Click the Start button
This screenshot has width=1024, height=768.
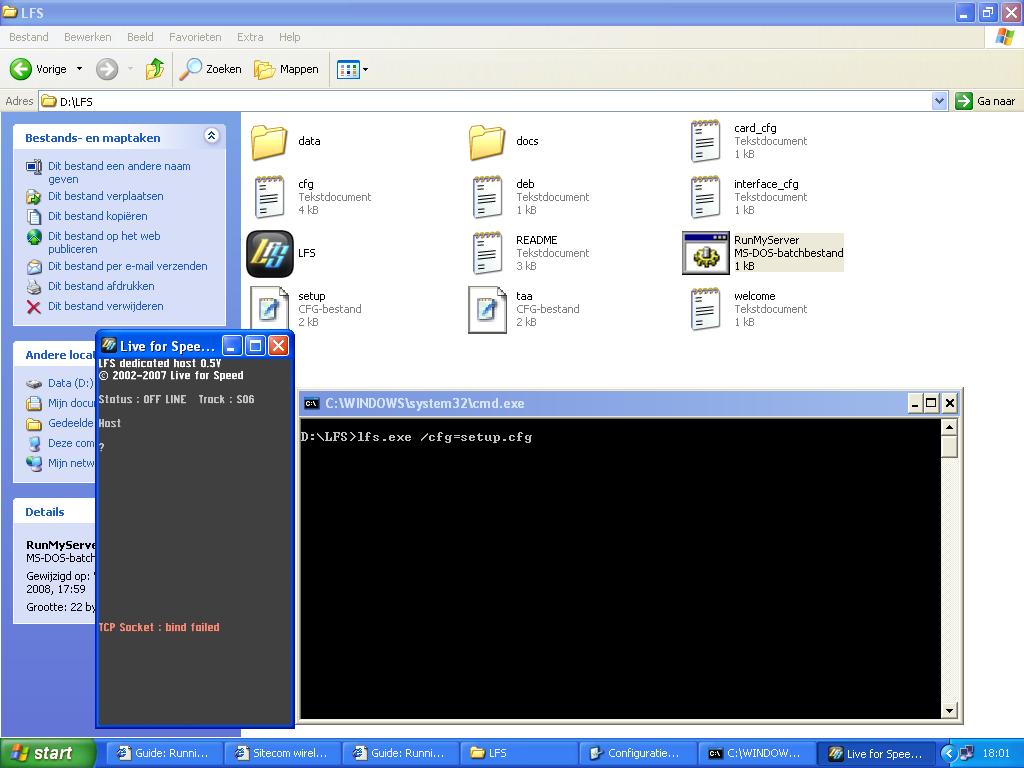pyautogui.click(x=48, y=753)
